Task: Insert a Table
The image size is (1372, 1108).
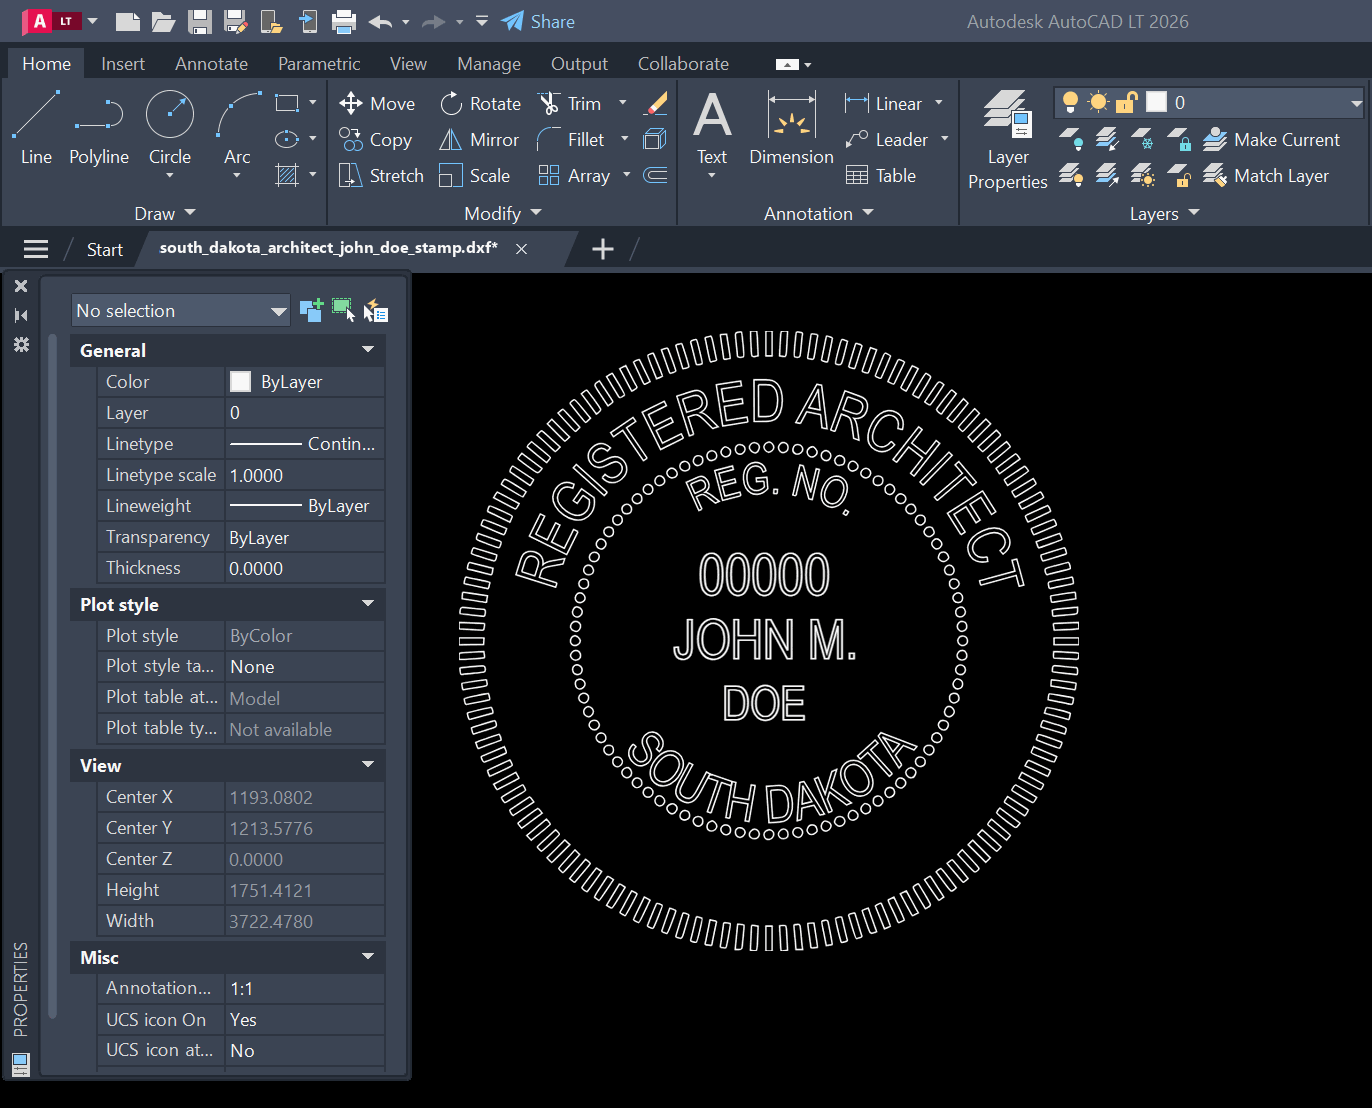Action: click(x=881, y=176)
